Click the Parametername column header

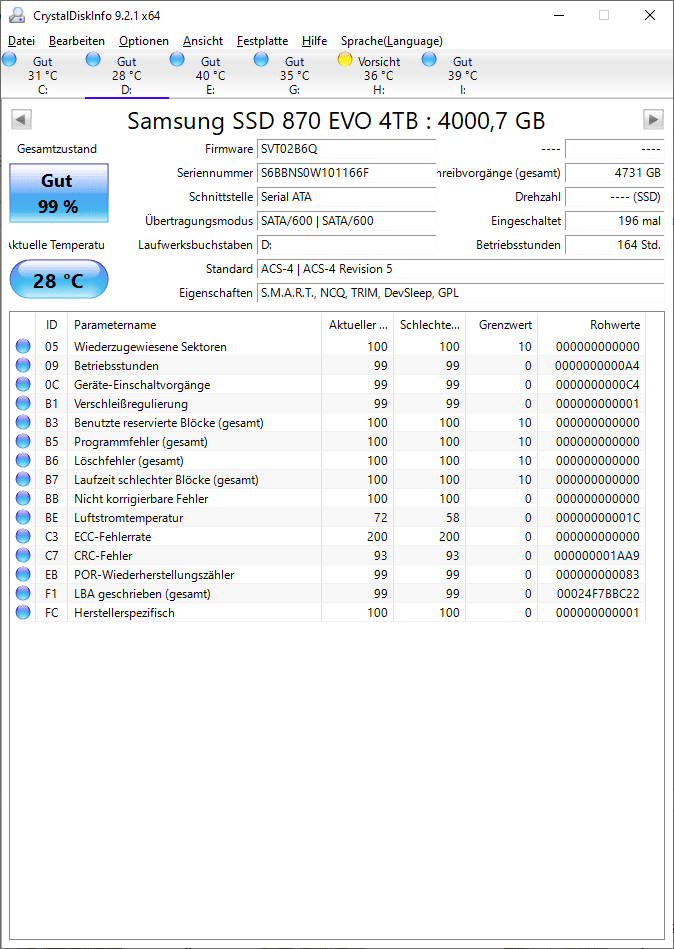[x=194, y=325]
